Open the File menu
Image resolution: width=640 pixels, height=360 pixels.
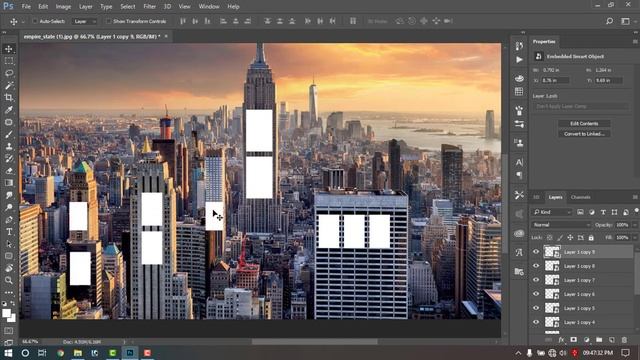(x=26, y=7)
